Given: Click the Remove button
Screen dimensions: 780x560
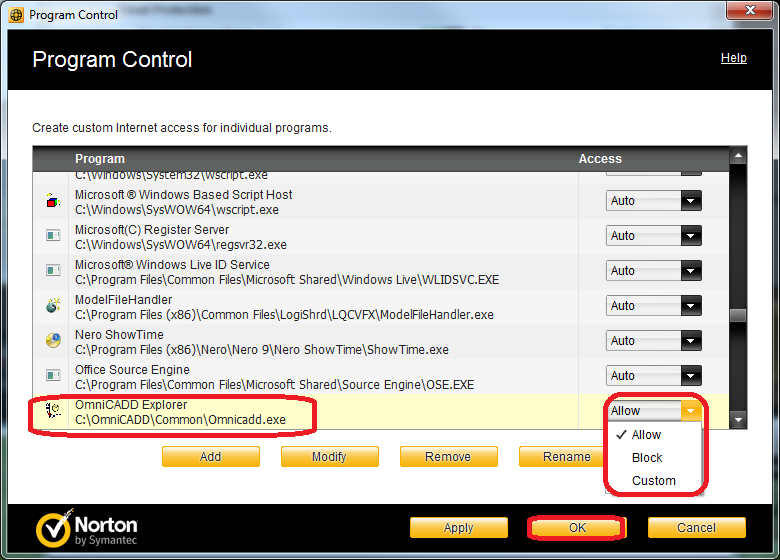Looking at the screenshot, I should click(x=448, y=457).
